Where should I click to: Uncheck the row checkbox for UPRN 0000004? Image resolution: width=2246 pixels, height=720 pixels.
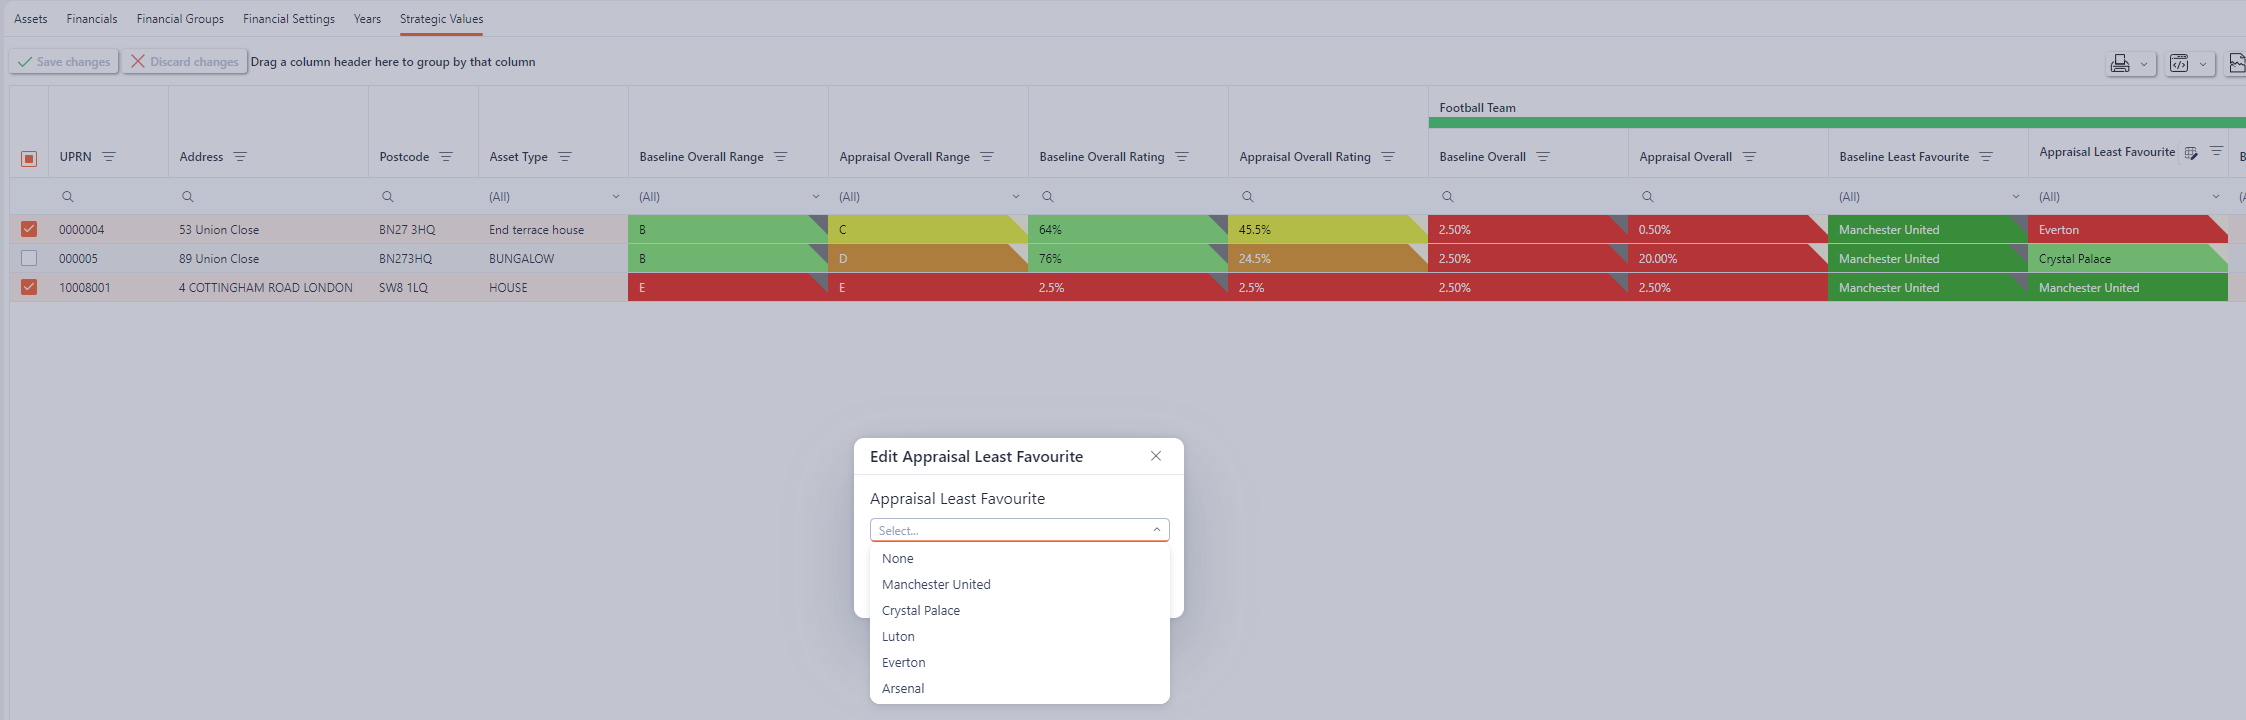(29, 229)
